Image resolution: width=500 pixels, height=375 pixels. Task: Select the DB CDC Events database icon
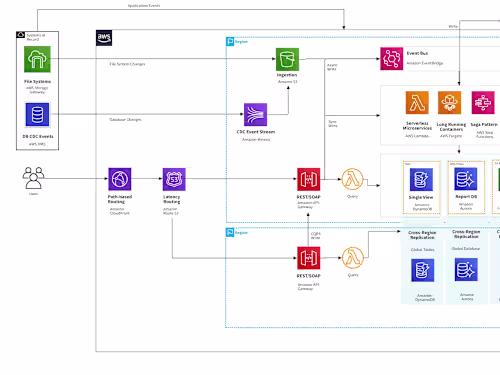click(x=37, y=115)
